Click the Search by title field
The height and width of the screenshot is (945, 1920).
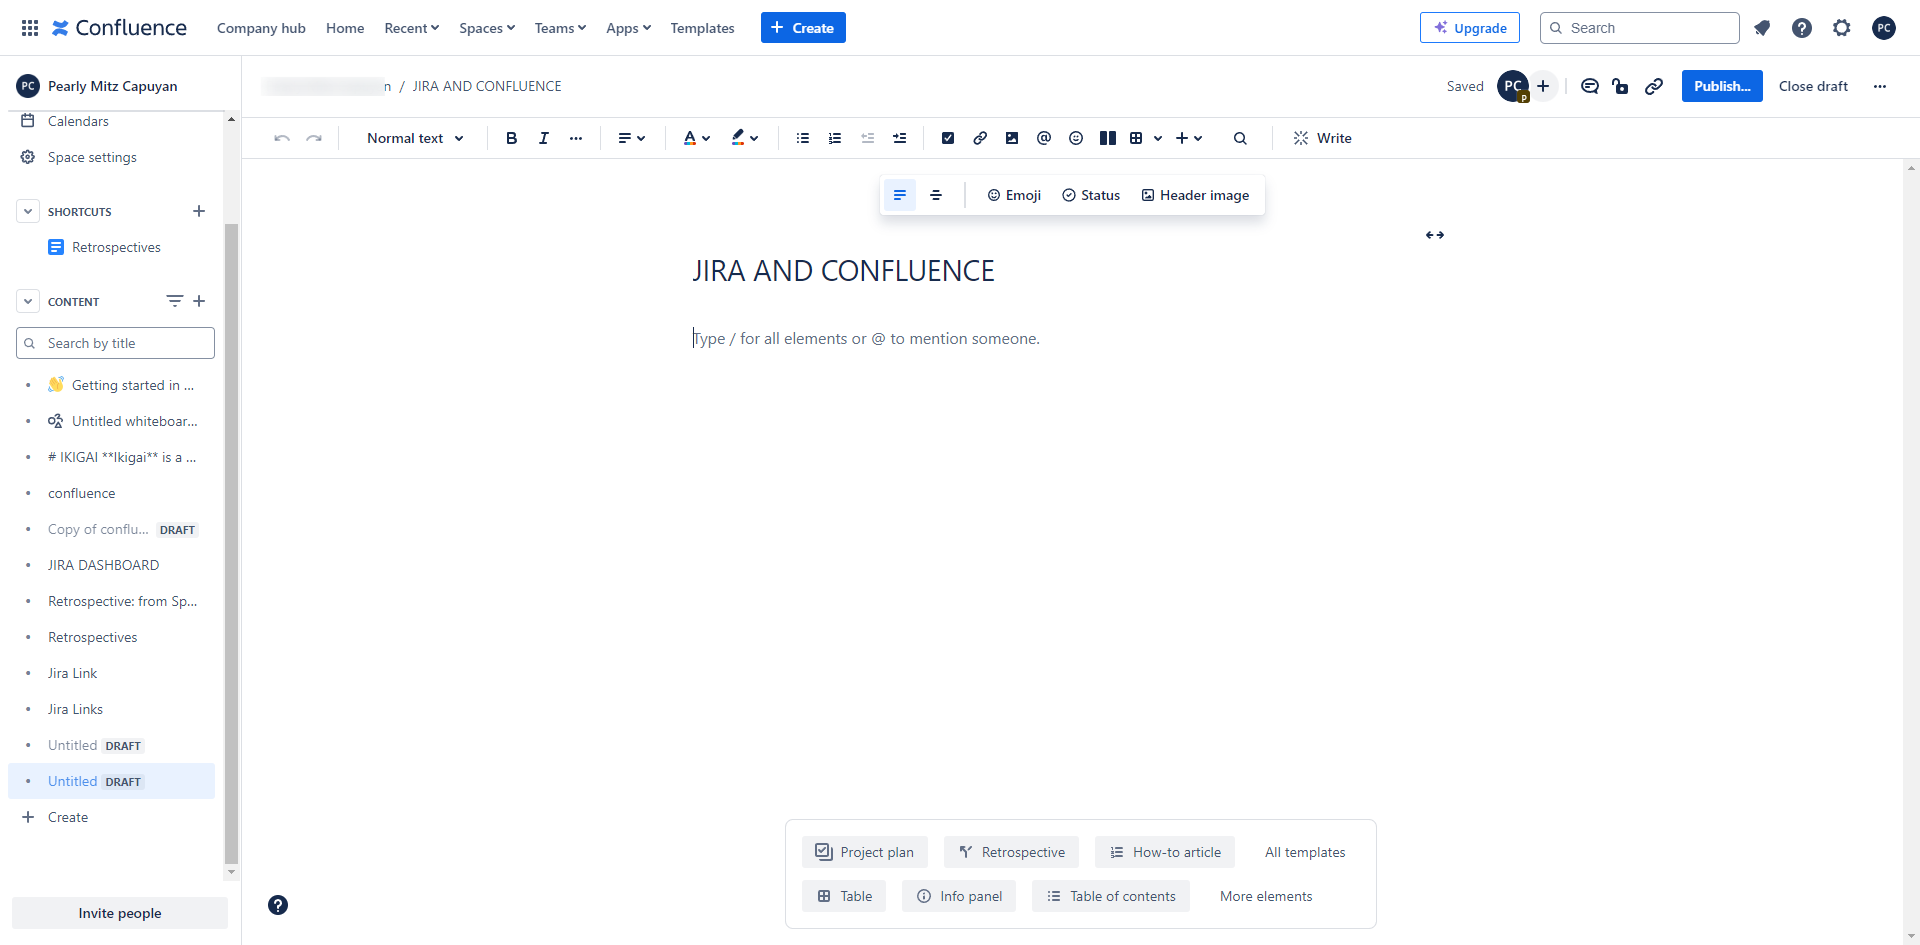click(115, 343)
